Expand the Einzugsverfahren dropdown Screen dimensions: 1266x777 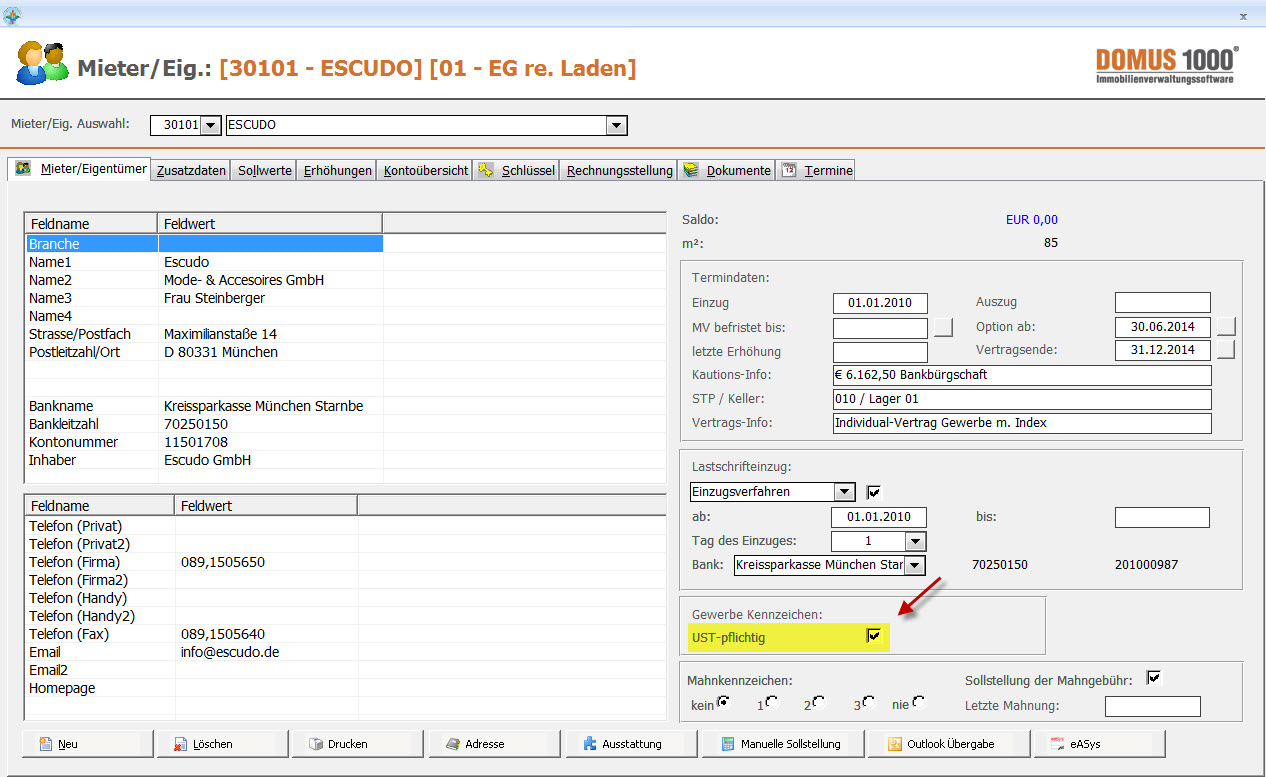(x=845, y=492)
